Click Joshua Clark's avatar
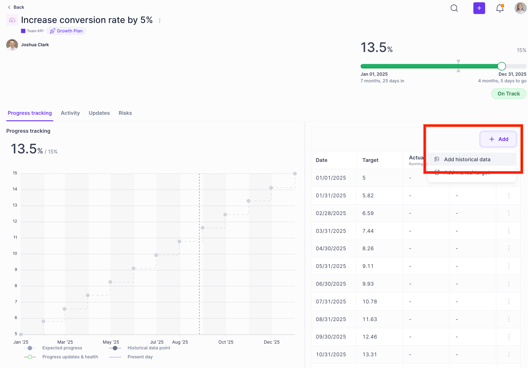 tap(12, 45)
